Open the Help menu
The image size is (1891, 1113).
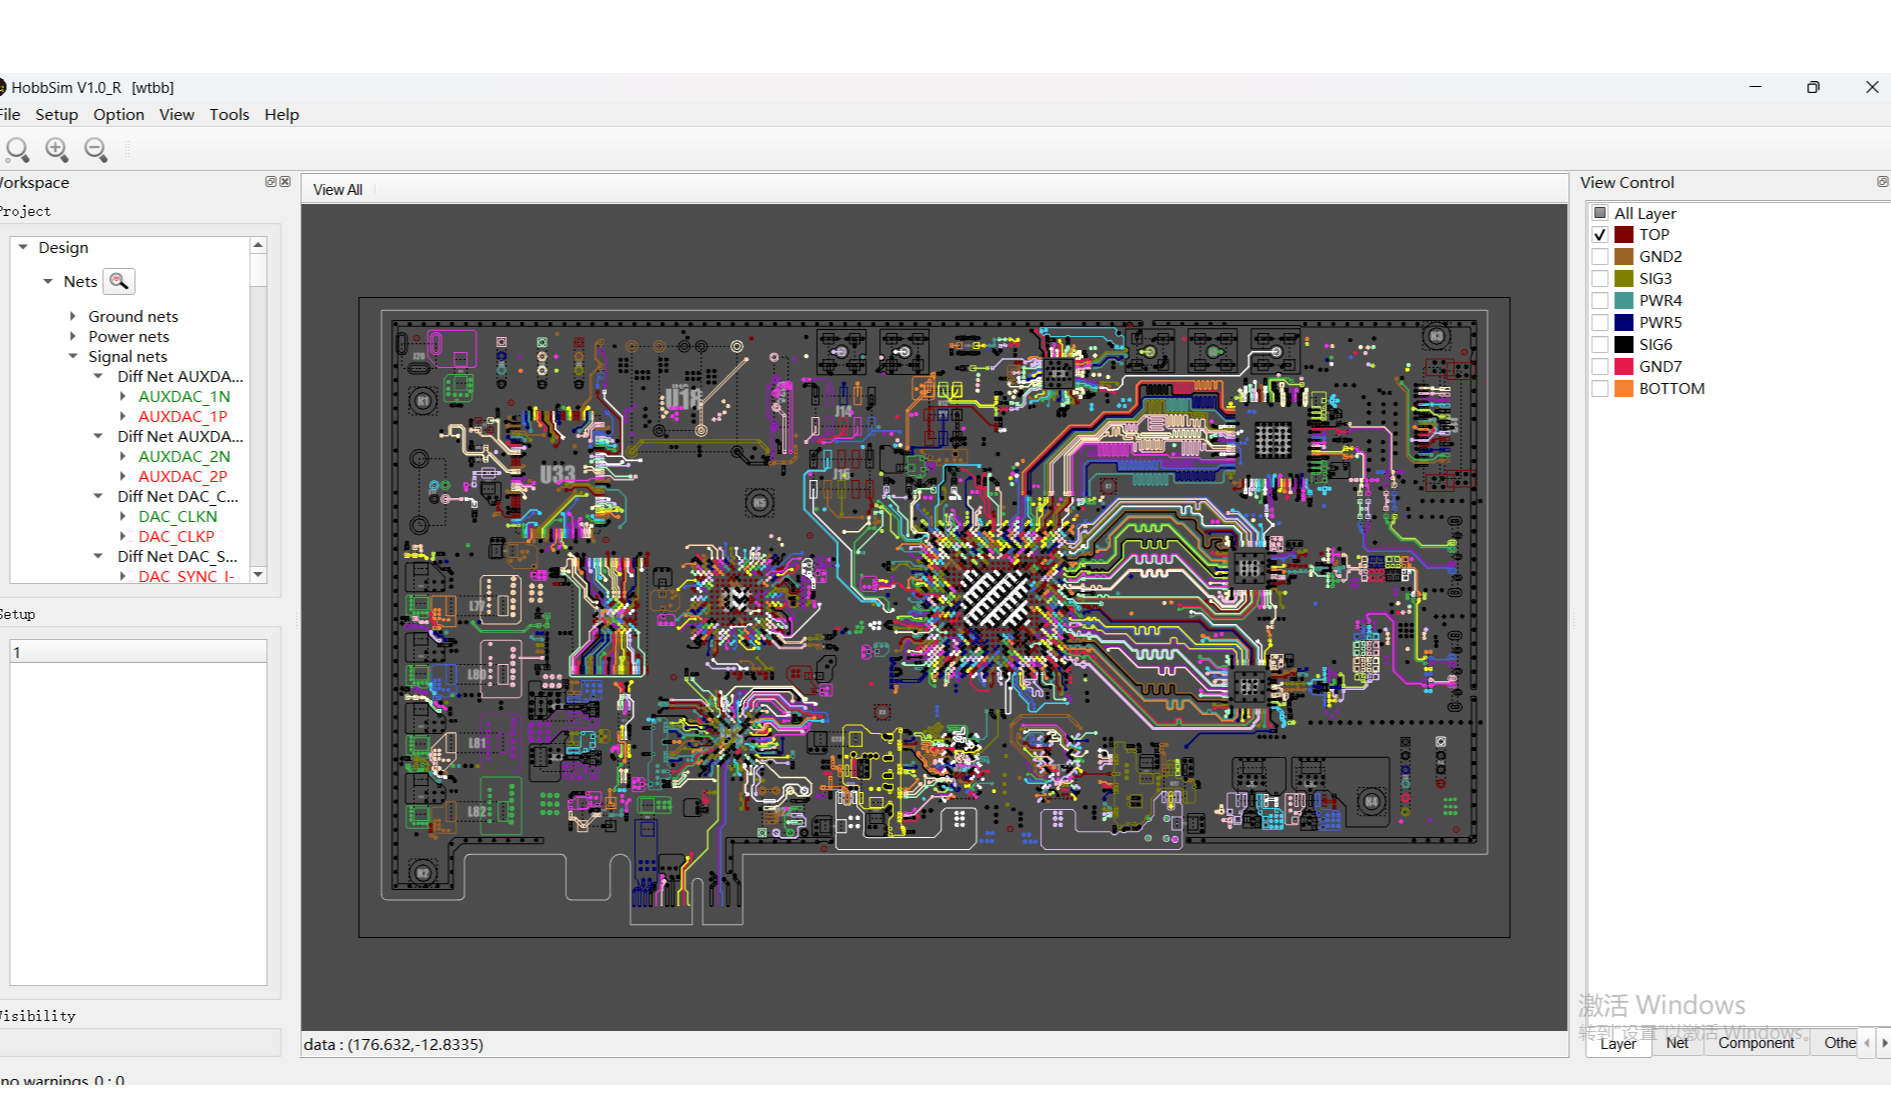pos(282,114)
